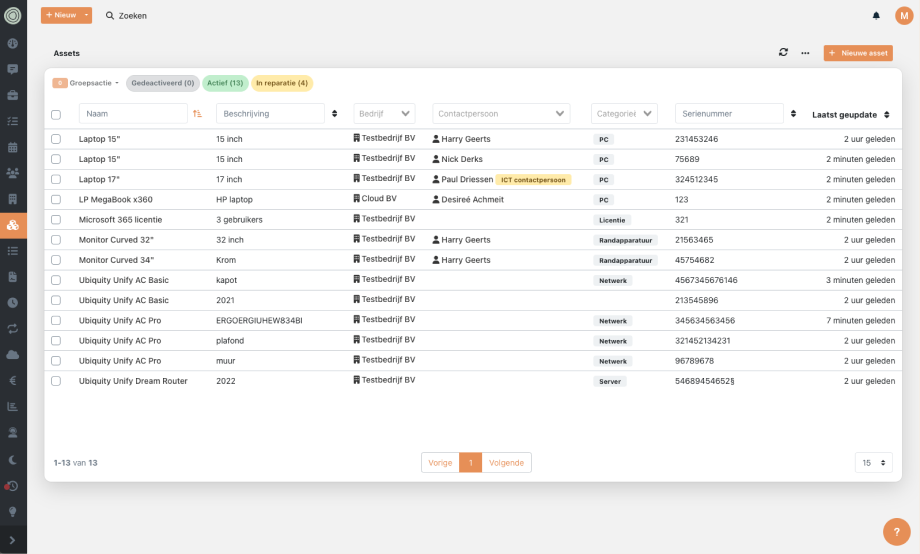Open the user avatar M menu
Image resolution: width=920 pixels, height=554 pixels.
pos(904,16)
